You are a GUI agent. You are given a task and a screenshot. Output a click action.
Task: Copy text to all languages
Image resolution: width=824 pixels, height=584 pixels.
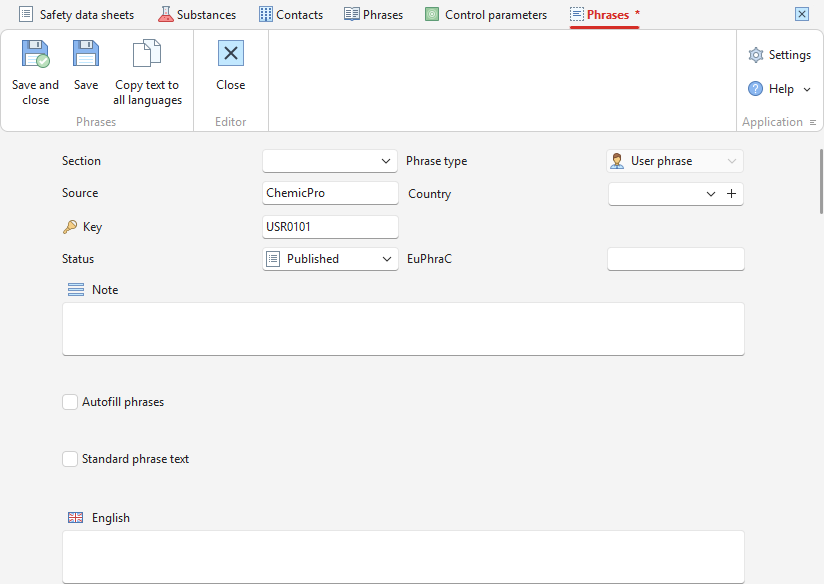(x=147, y=72)
